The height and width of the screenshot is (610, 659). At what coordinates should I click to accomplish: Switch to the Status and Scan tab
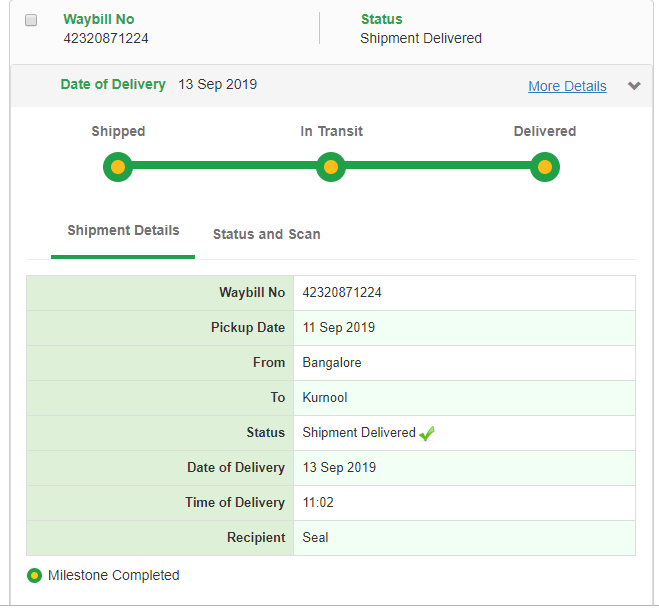266,234
